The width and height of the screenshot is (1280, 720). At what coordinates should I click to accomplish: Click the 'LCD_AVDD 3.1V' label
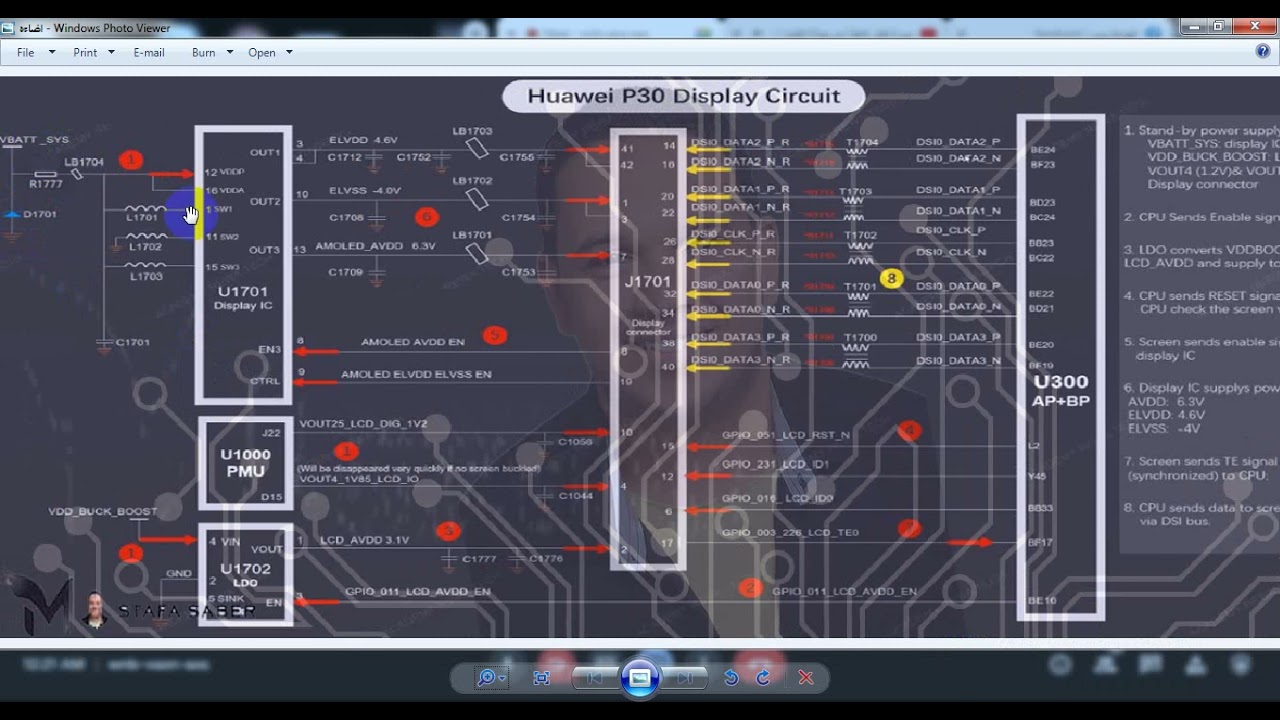[365, 540]
